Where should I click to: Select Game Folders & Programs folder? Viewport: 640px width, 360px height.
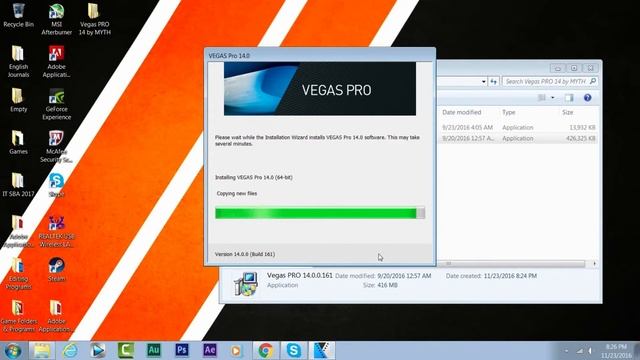[x=18, y=316]
